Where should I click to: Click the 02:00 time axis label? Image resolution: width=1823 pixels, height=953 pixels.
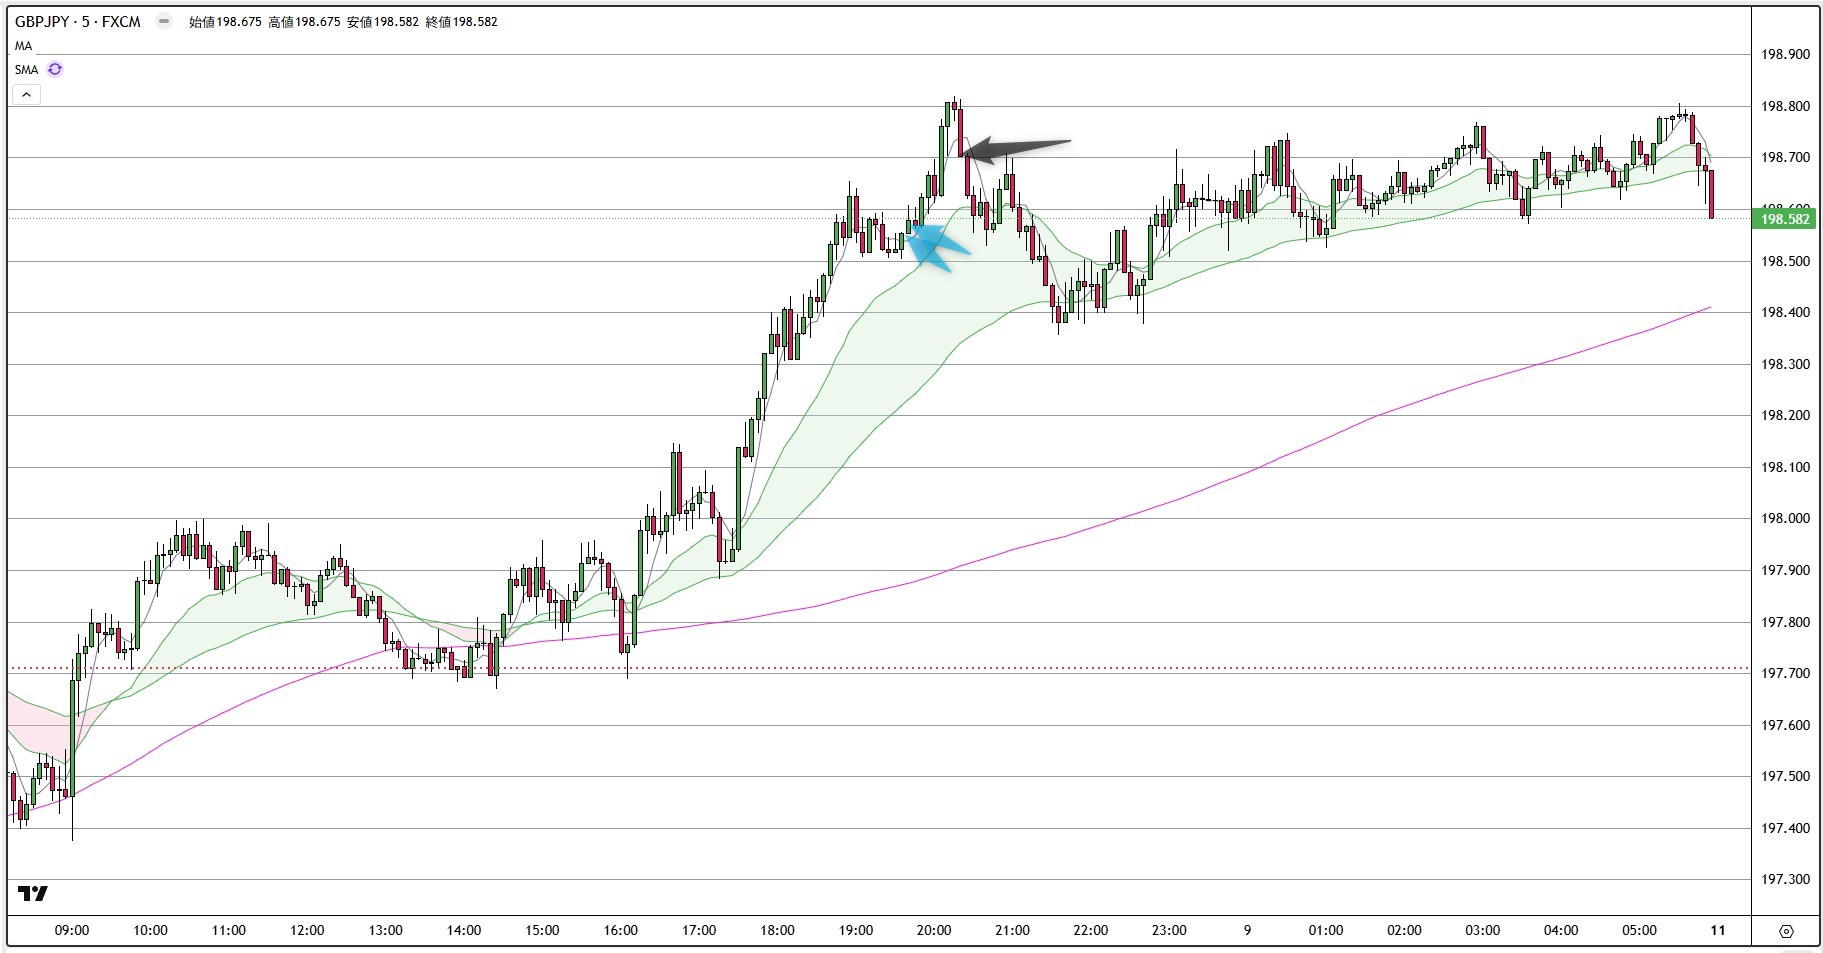[1404, 930]
